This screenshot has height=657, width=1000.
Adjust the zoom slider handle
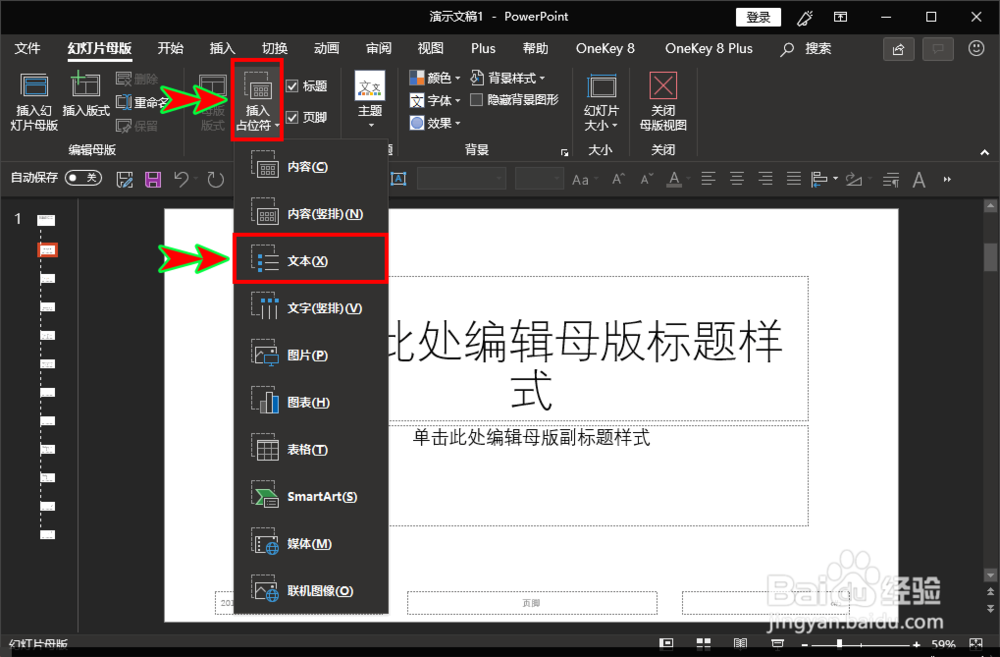click(x=839, y=644)
